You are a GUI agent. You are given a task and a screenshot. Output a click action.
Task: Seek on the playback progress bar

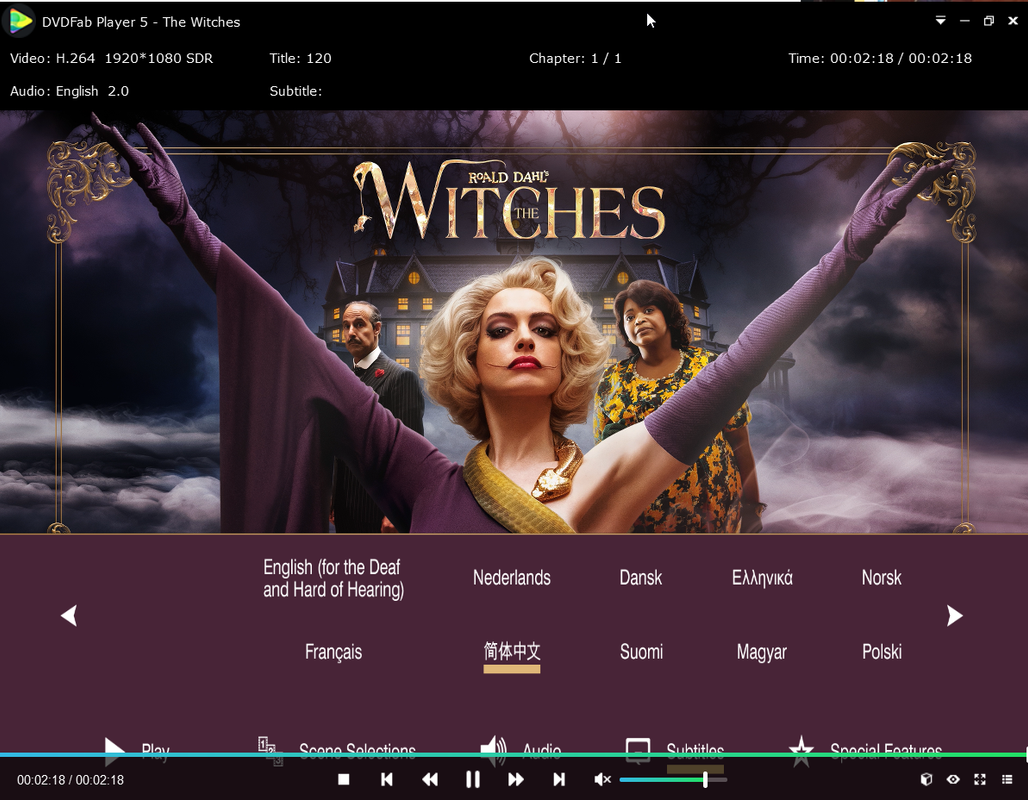[514, 755]
